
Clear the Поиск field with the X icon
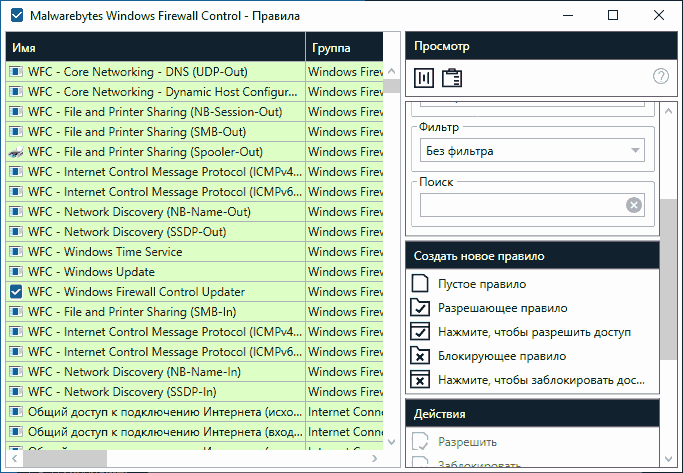(633, 205)
